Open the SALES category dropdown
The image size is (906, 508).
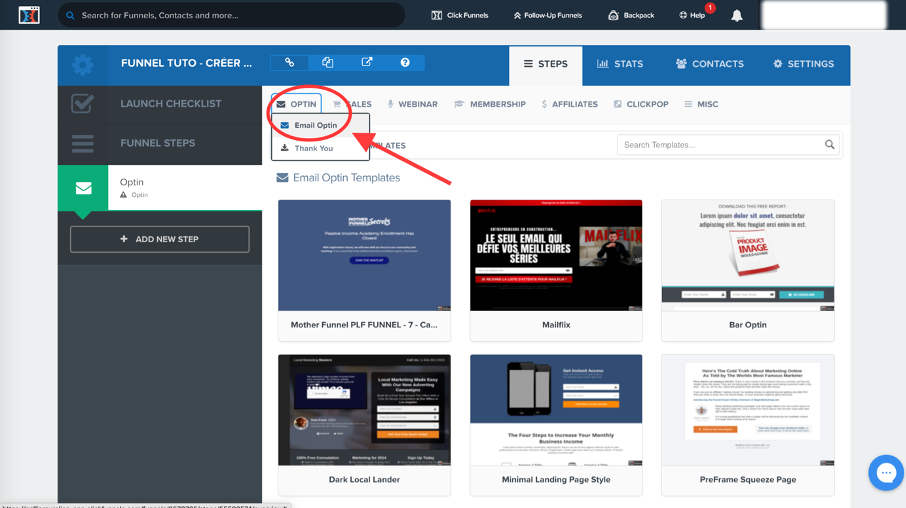tap(352, 104)
